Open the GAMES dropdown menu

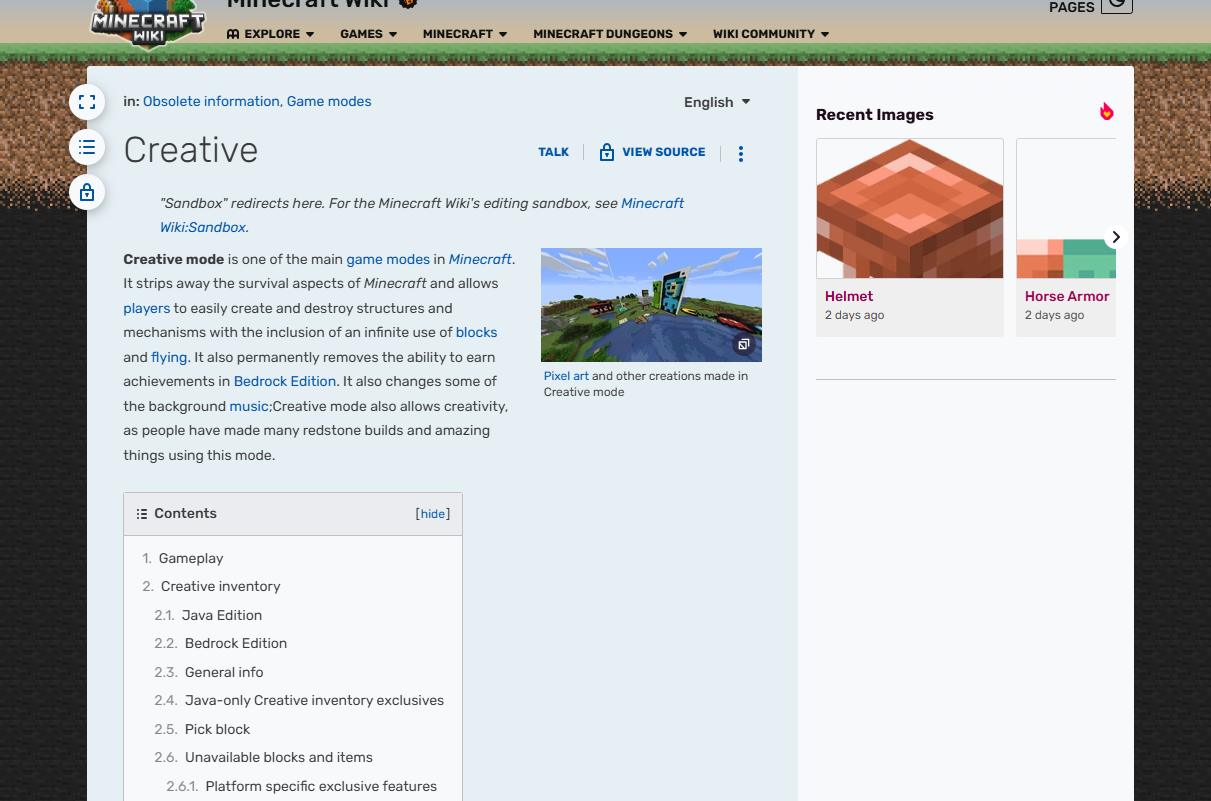(x=368, y=34)
